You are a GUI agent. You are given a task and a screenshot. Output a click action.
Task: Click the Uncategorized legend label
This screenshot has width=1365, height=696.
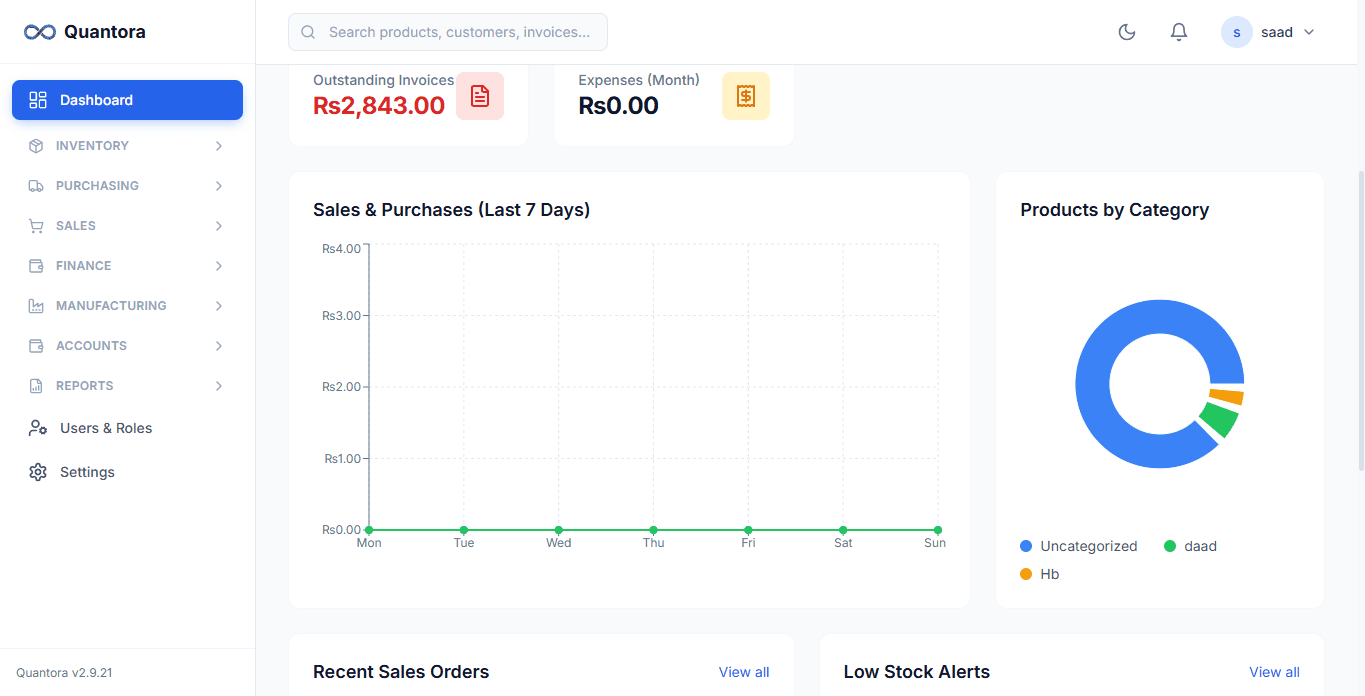click(x=1089, y=546)
